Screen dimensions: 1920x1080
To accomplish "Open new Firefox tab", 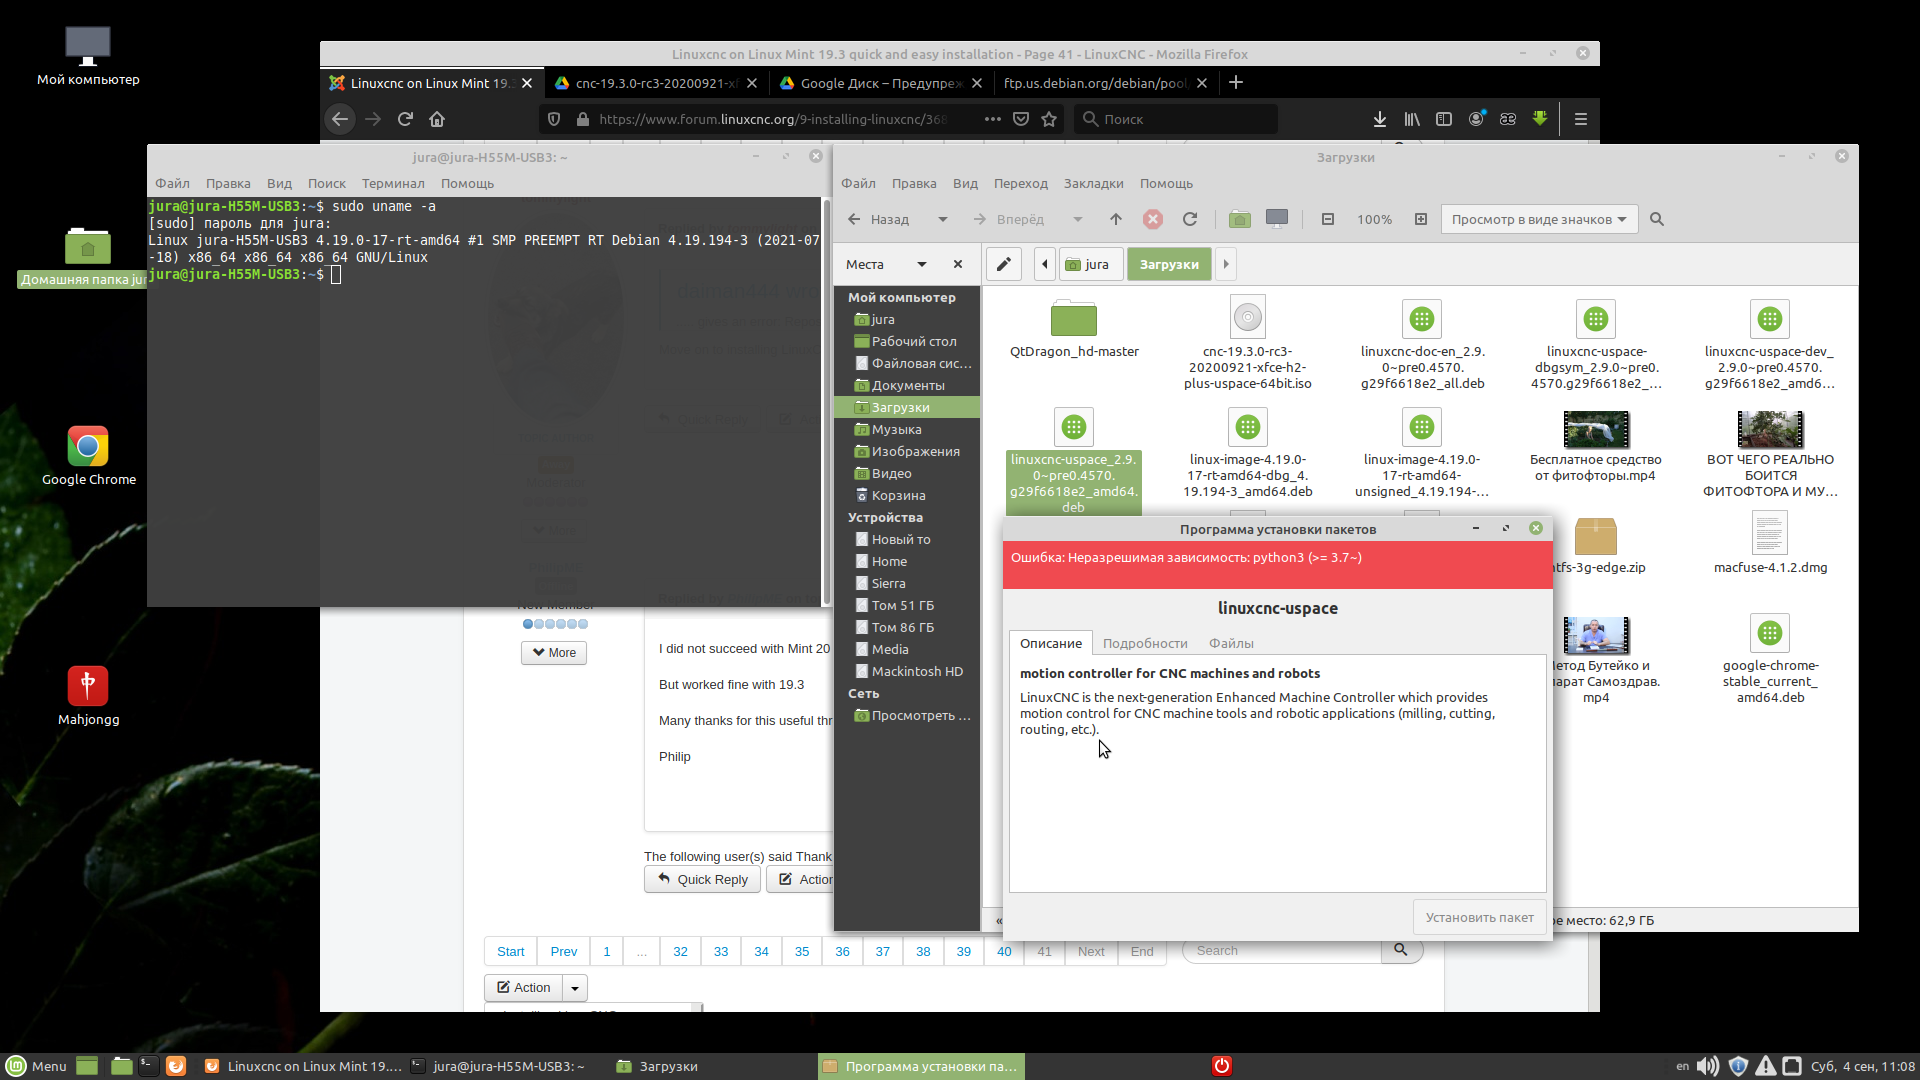I will (1236, 83).
